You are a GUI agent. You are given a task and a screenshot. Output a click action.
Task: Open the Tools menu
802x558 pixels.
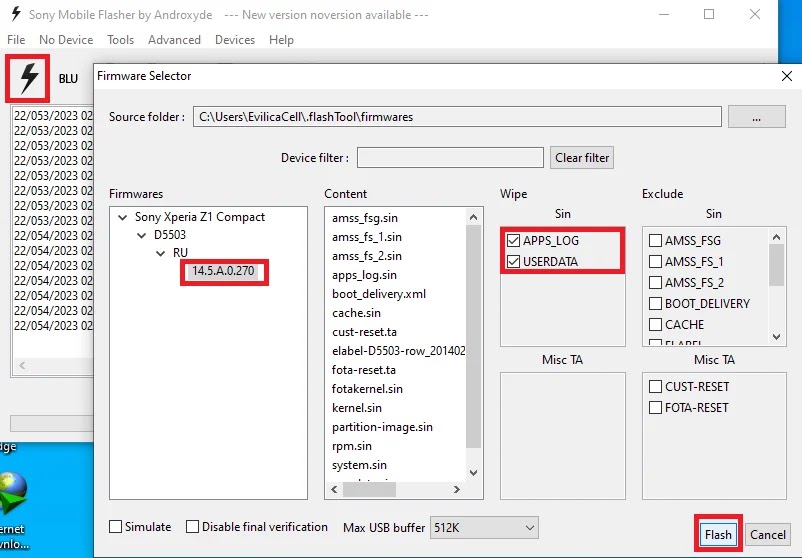(x=121, y=40)
